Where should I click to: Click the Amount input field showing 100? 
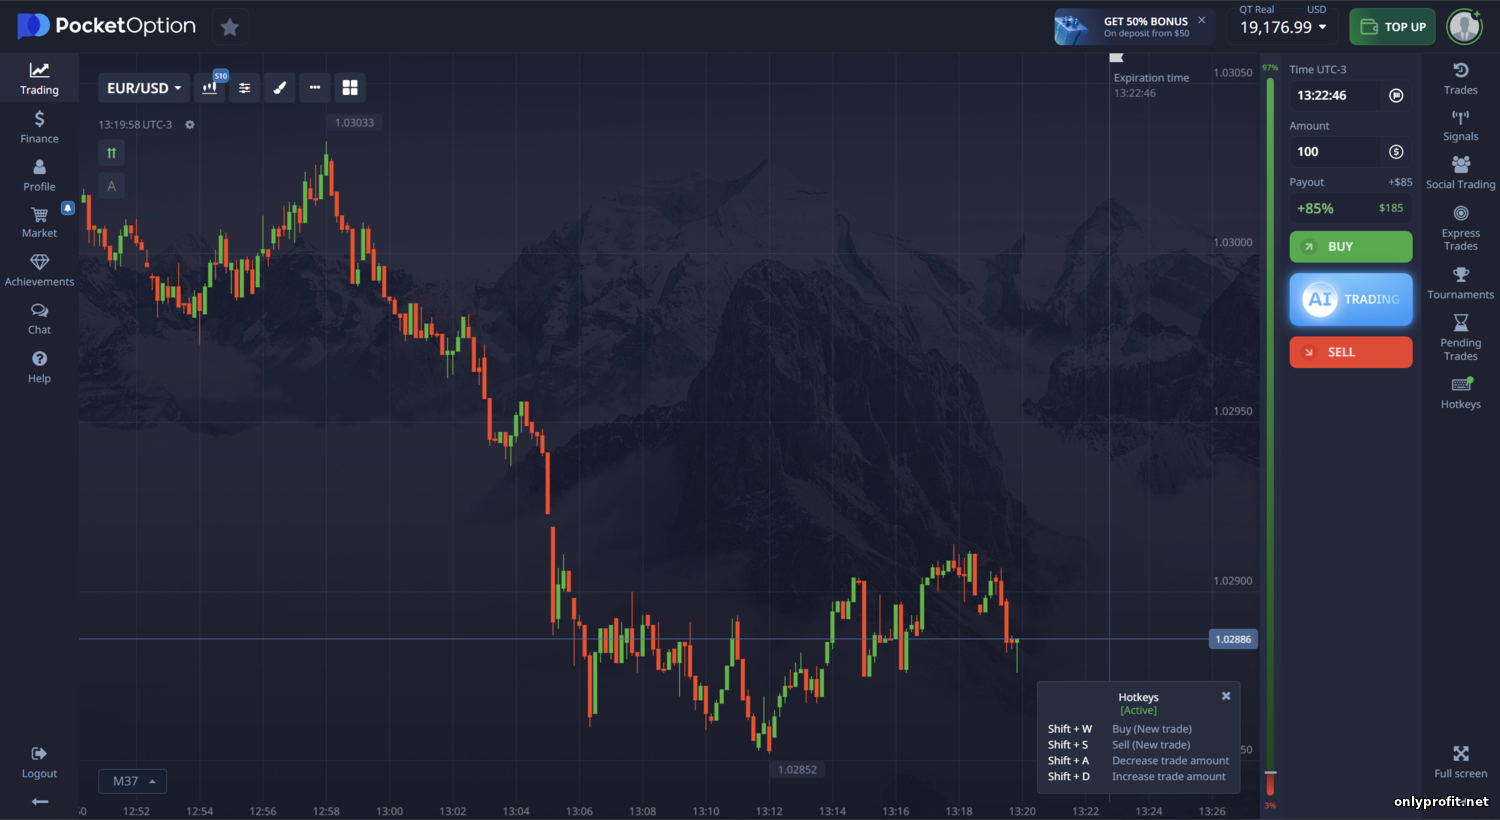[x=1335, y=152]
